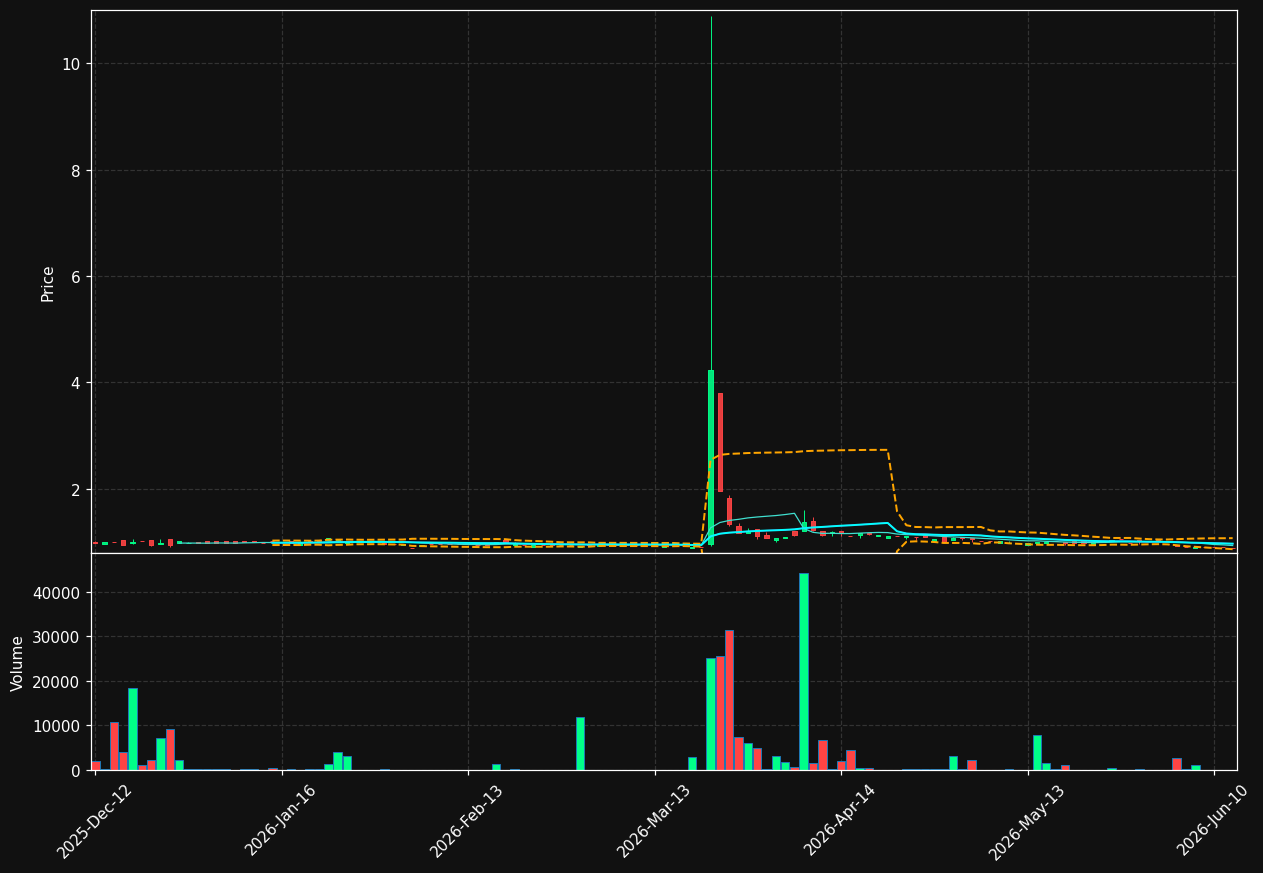Select the price tick label 6

coord(76,277)
